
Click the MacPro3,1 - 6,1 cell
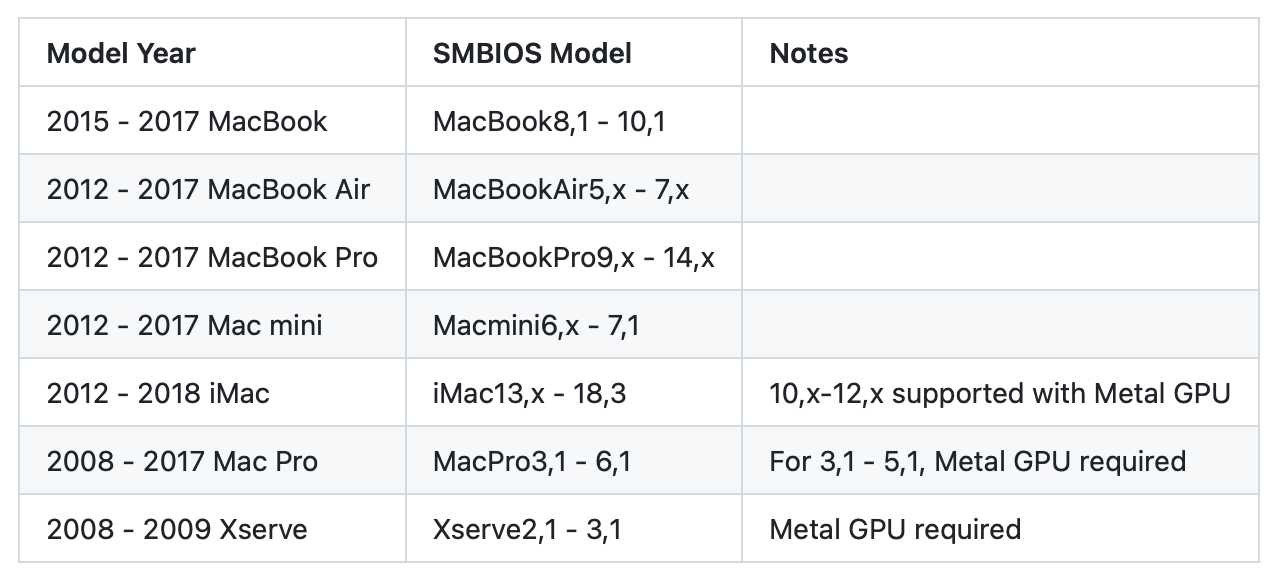click(x=532, y=461)
